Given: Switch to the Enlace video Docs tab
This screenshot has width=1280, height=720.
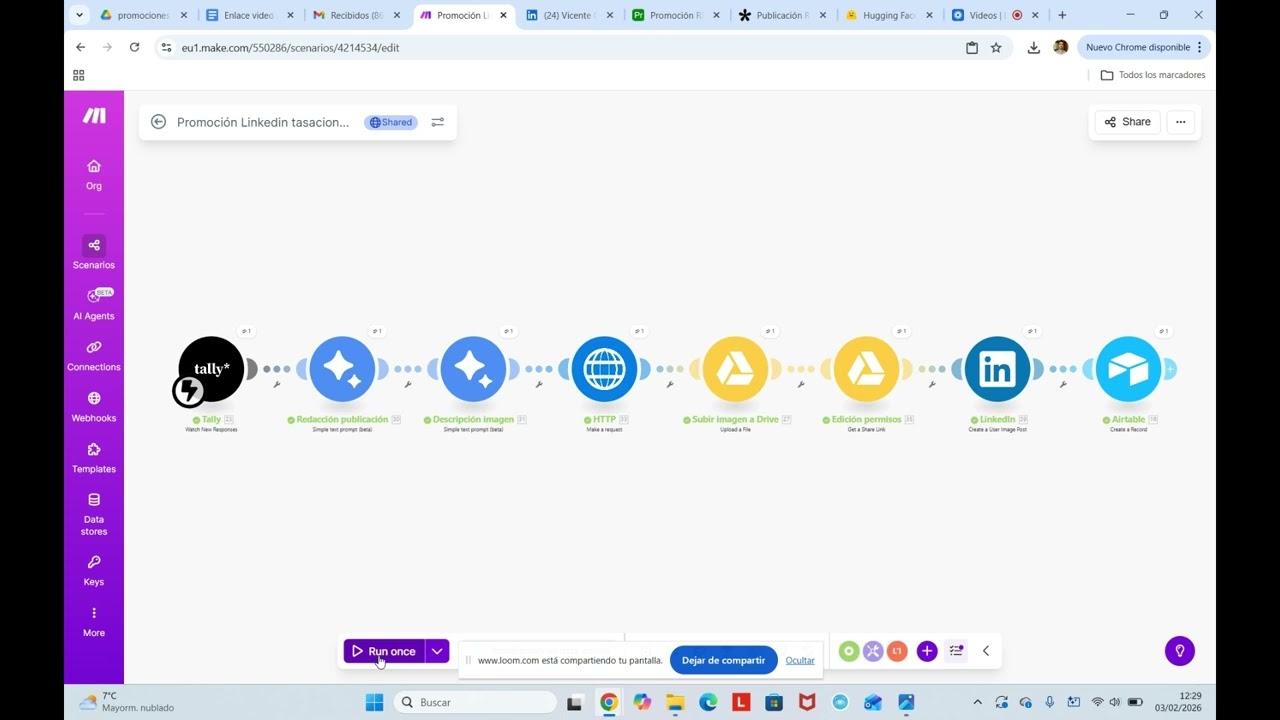Looking at the screenshot, I should tap(249, 15).
